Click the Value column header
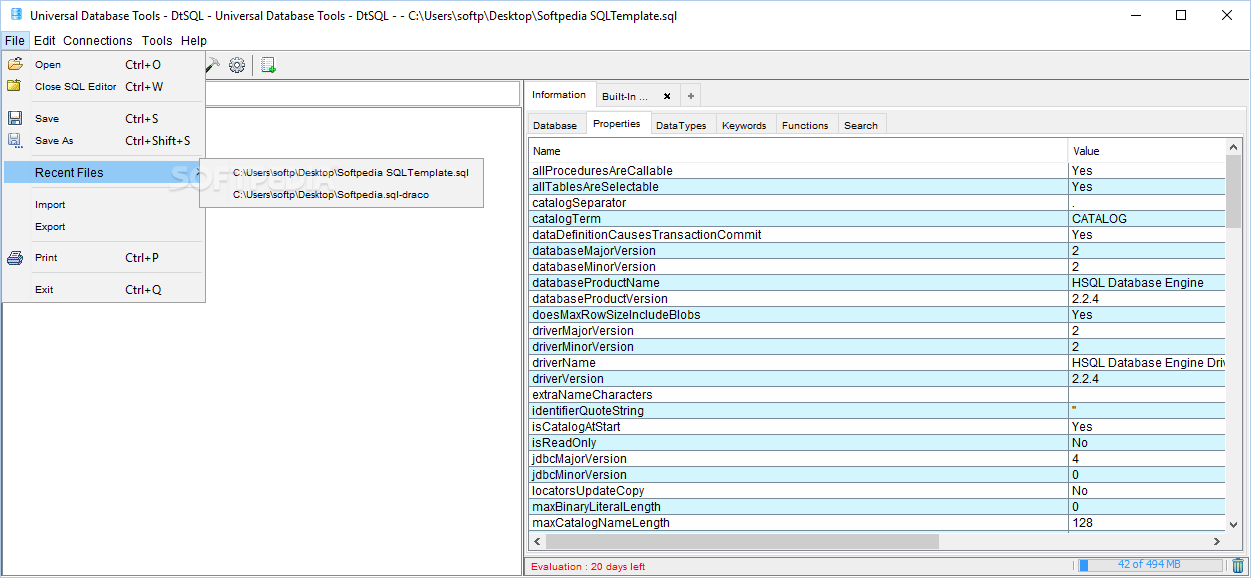The width and height of the screenshot is (1251, 578). click(x=1147, y=151)
